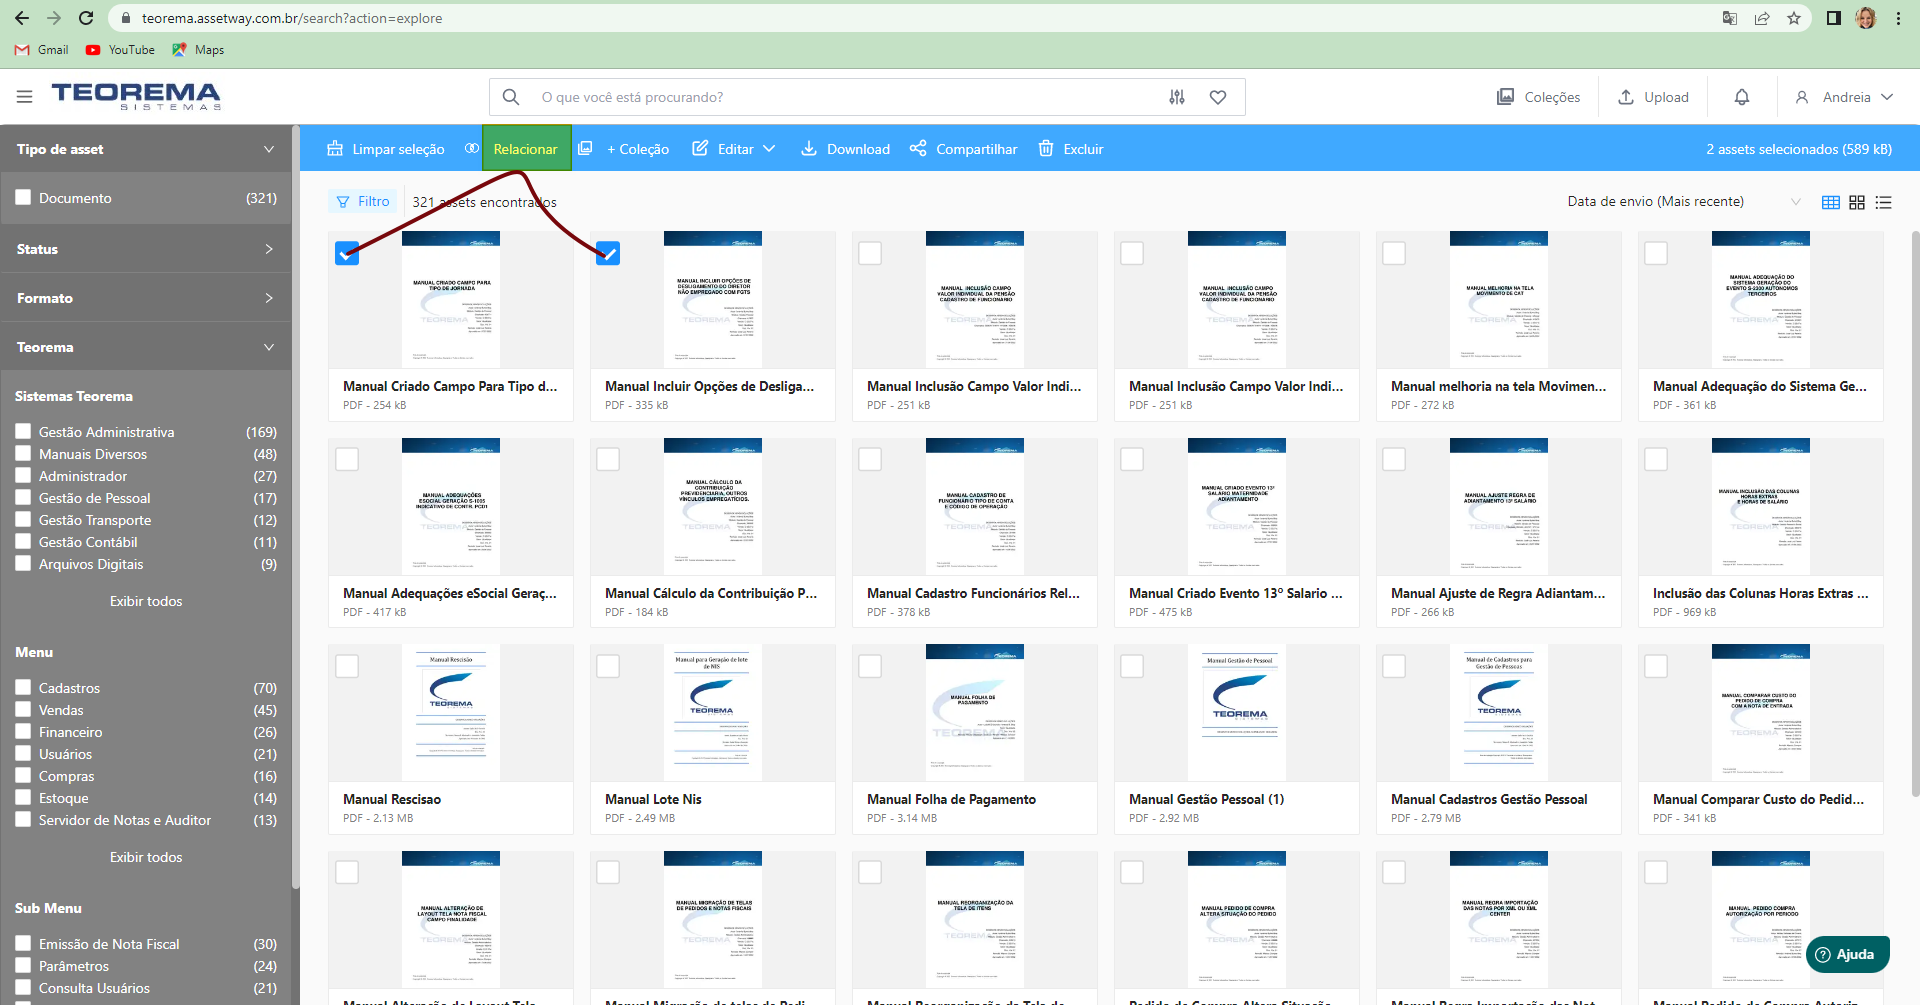Check Arquivos Digitais filter

23,563
